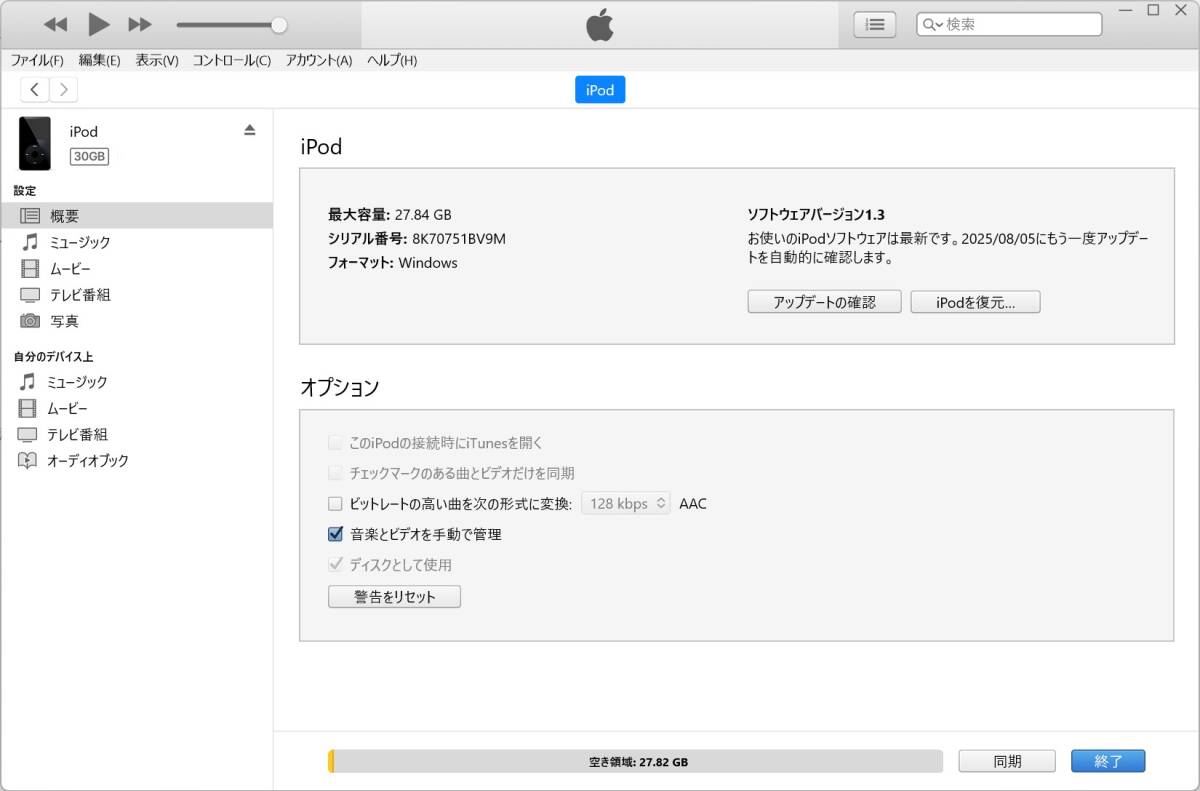Open the 128 kbps bitrate dropdown
This screenshot has height=791, width=1200.
(x=626, y=504)
